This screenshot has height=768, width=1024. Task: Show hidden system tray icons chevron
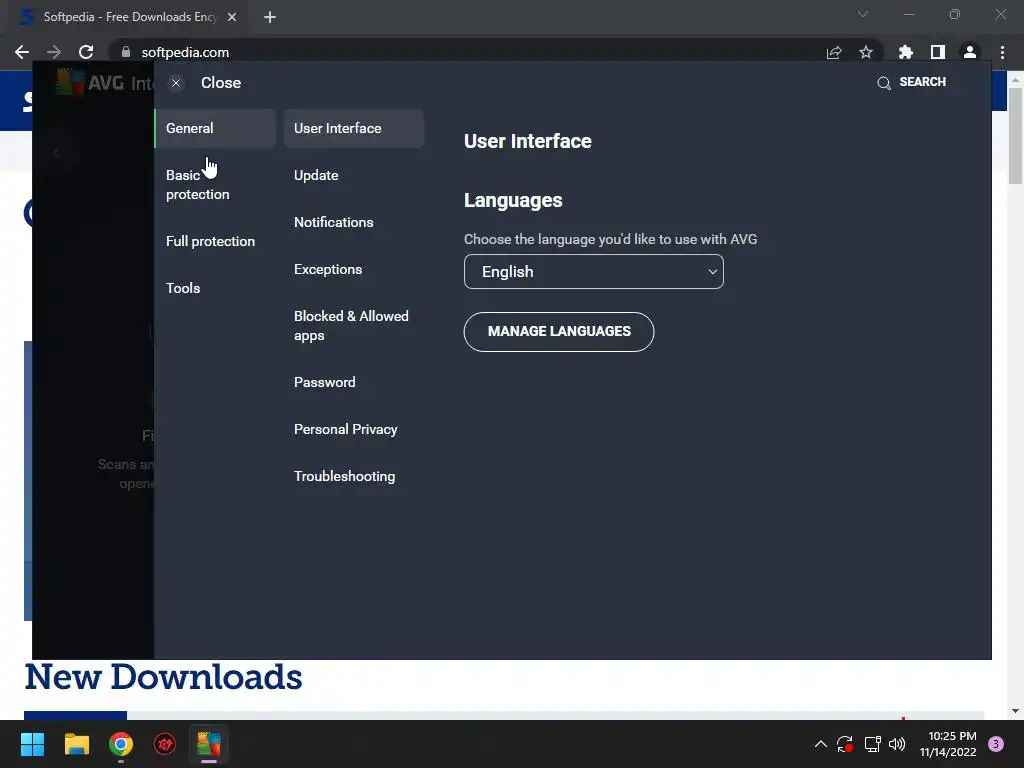click(x=821, y=744)
